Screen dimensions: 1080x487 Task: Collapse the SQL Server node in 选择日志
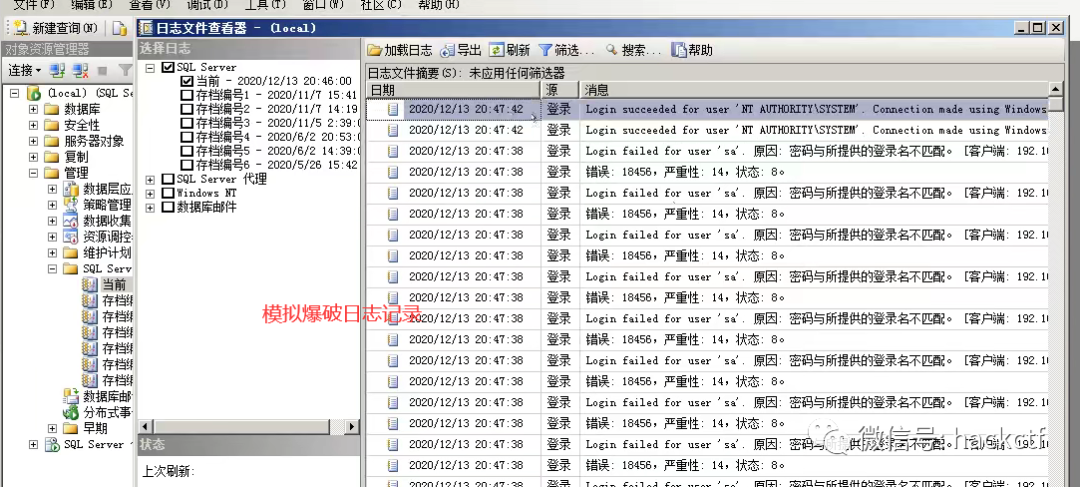pyautogui.click(x=150, y=68)
